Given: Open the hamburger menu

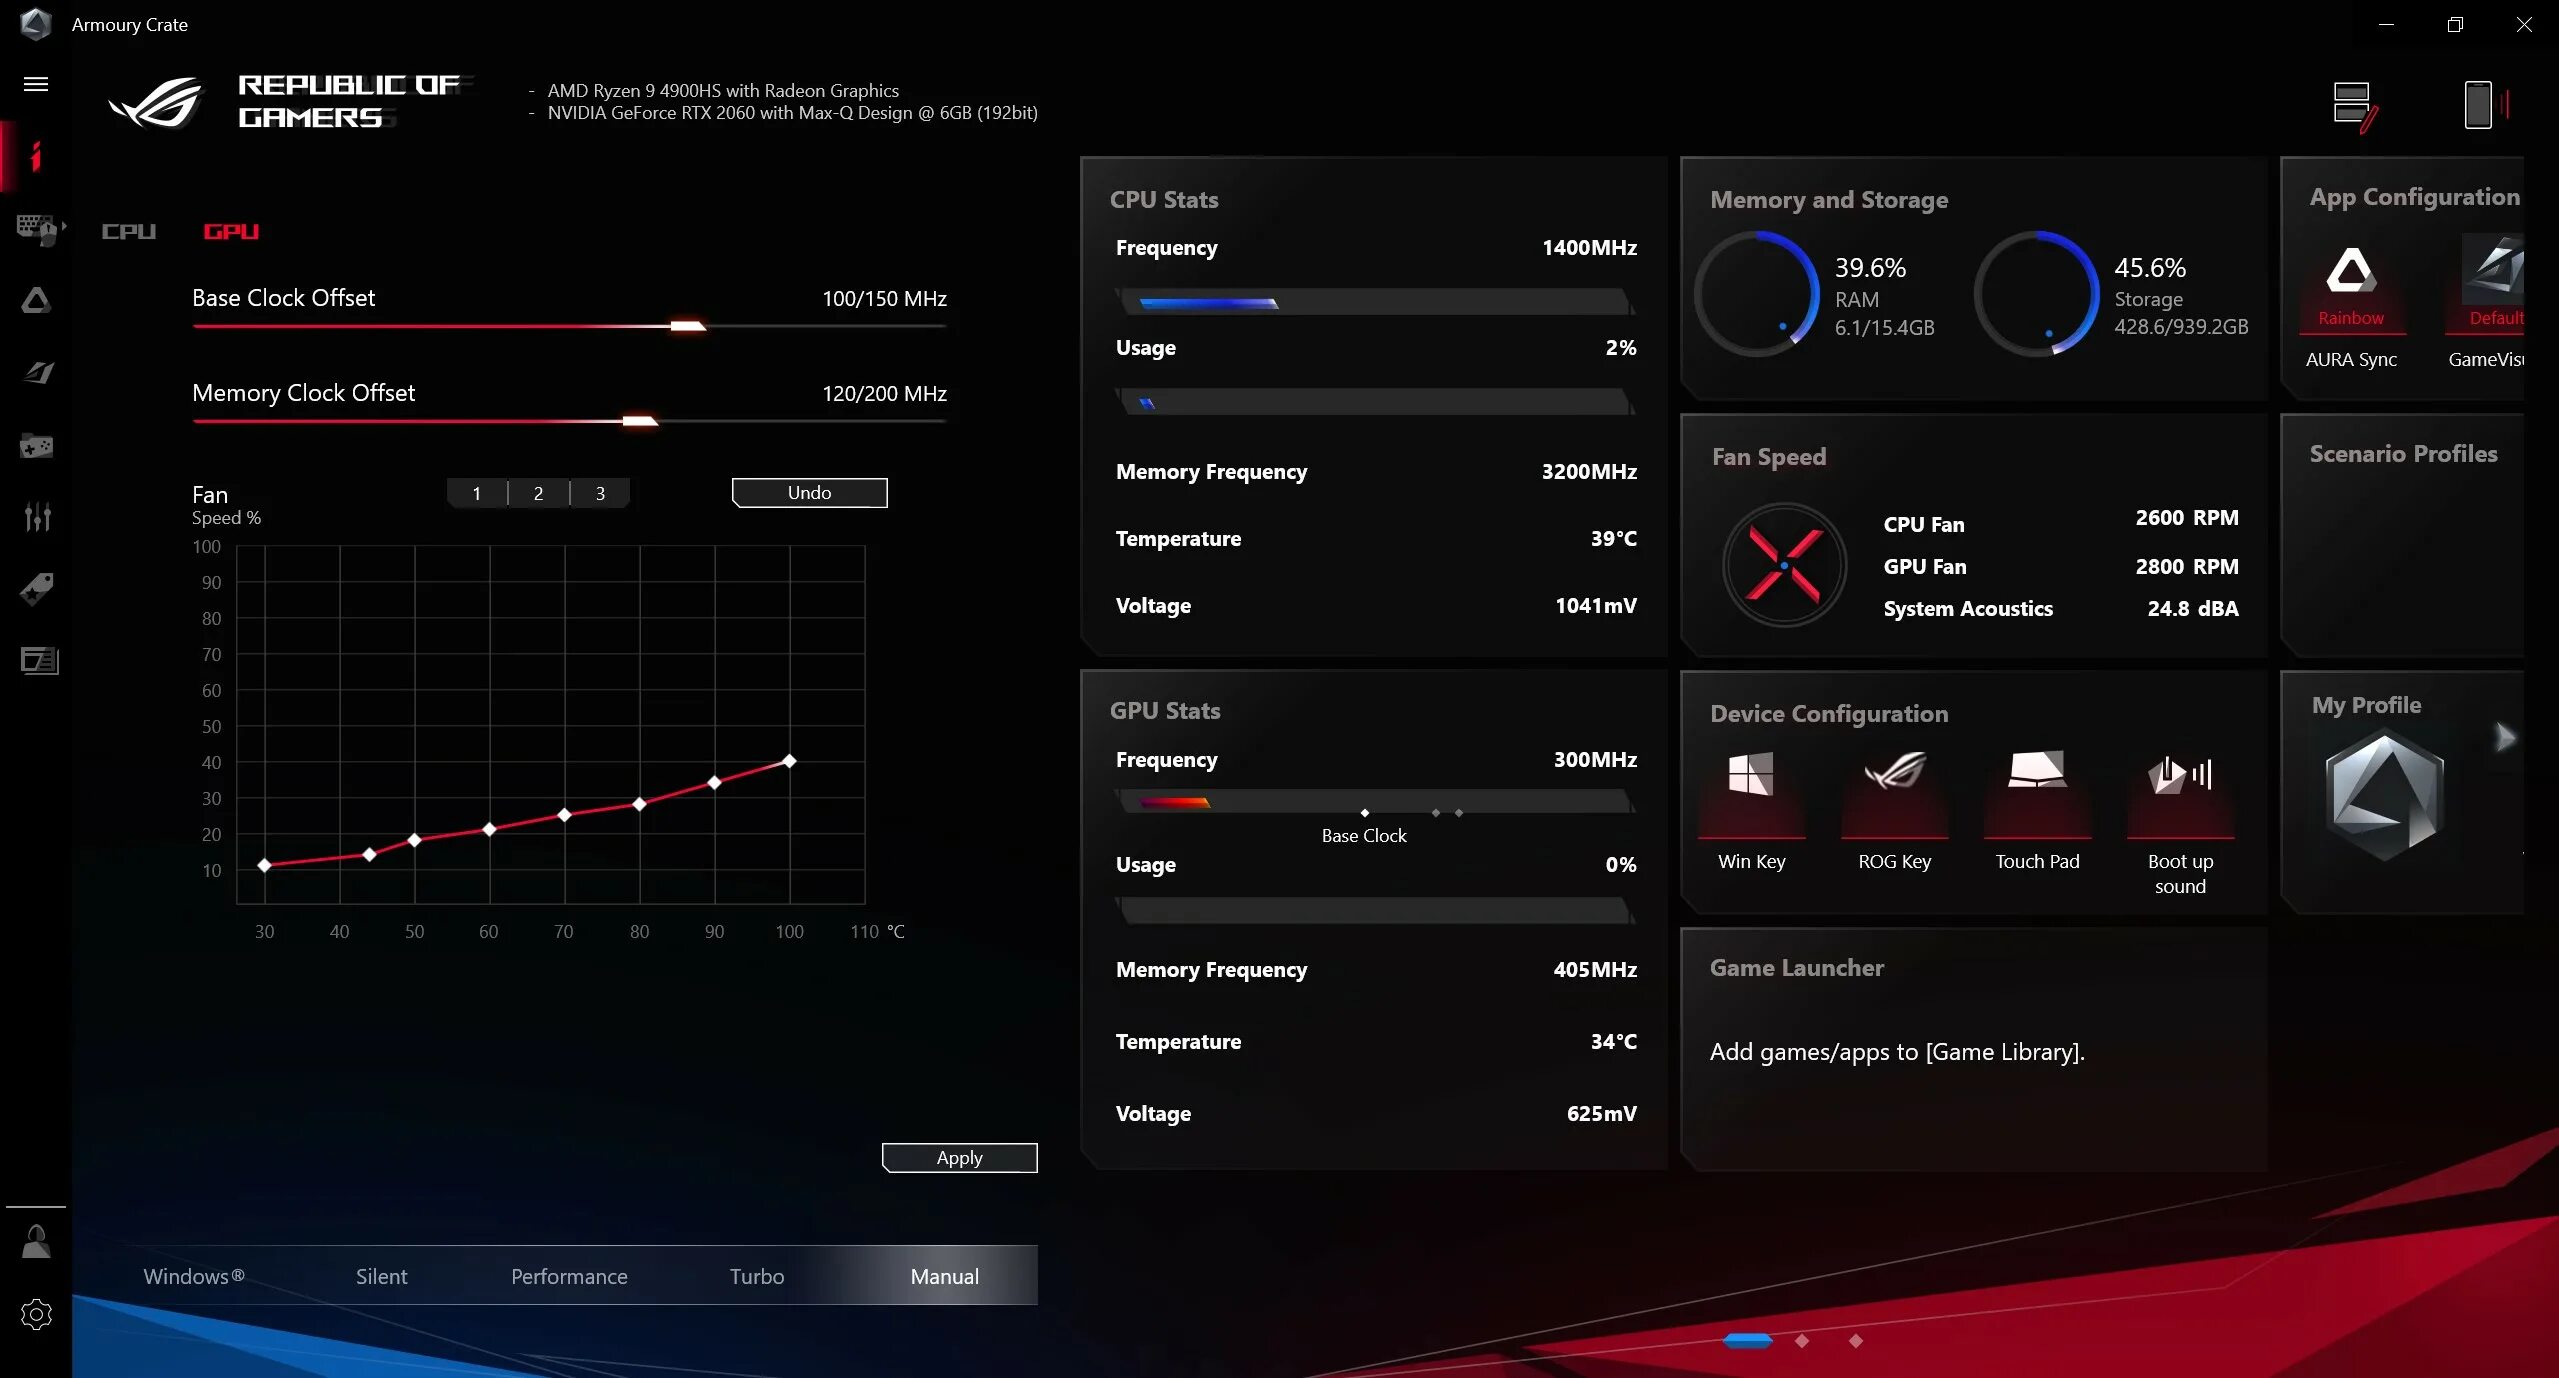Looking at the screenshot, I should 36,84.
